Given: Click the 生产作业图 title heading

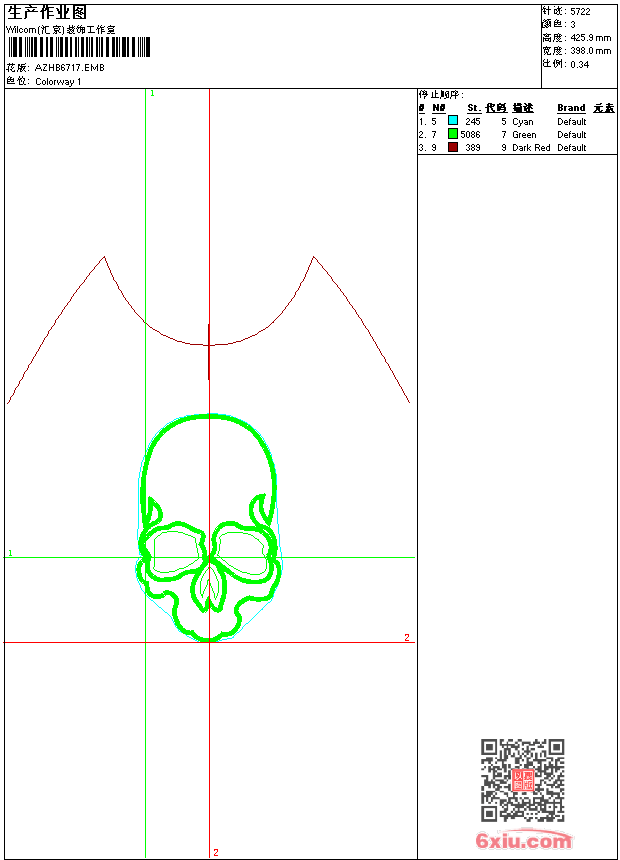Looking at the screenshot, I should point(47,12).
